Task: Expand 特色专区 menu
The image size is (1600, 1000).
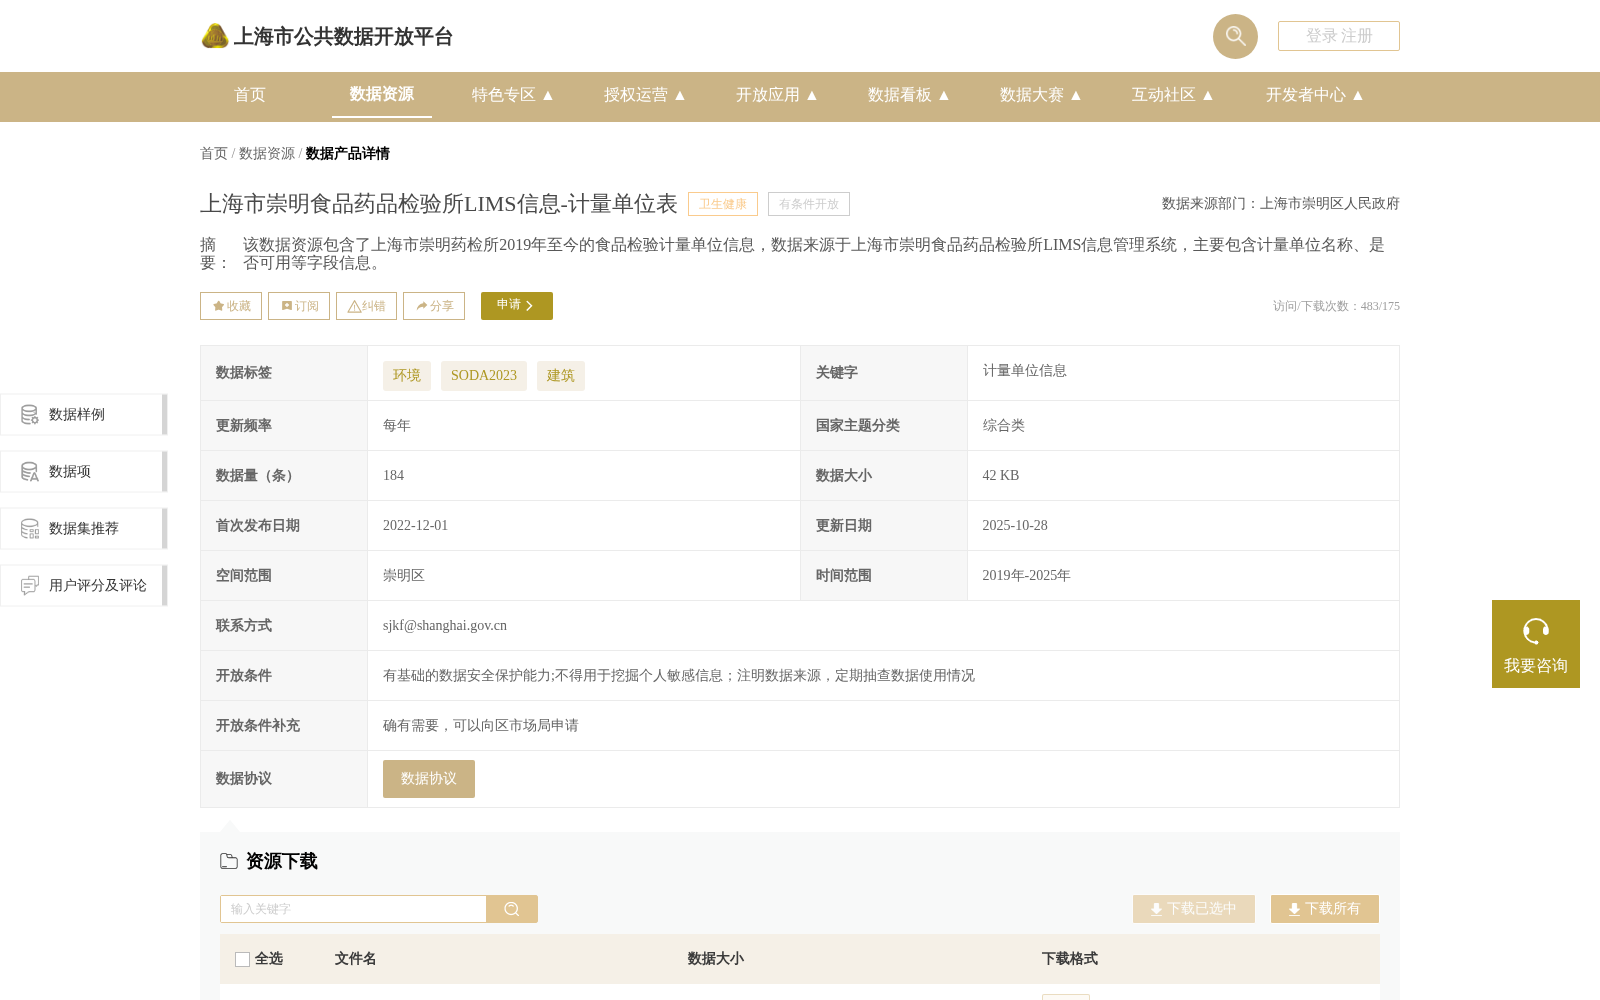Action: click(x=512, y=95)
